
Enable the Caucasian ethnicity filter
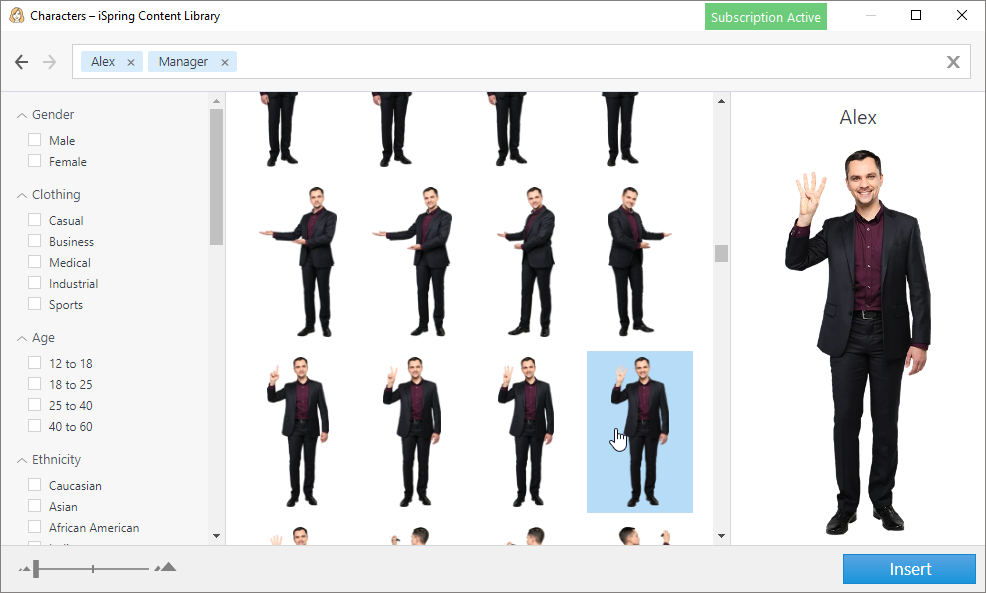(x=34, y=485)
